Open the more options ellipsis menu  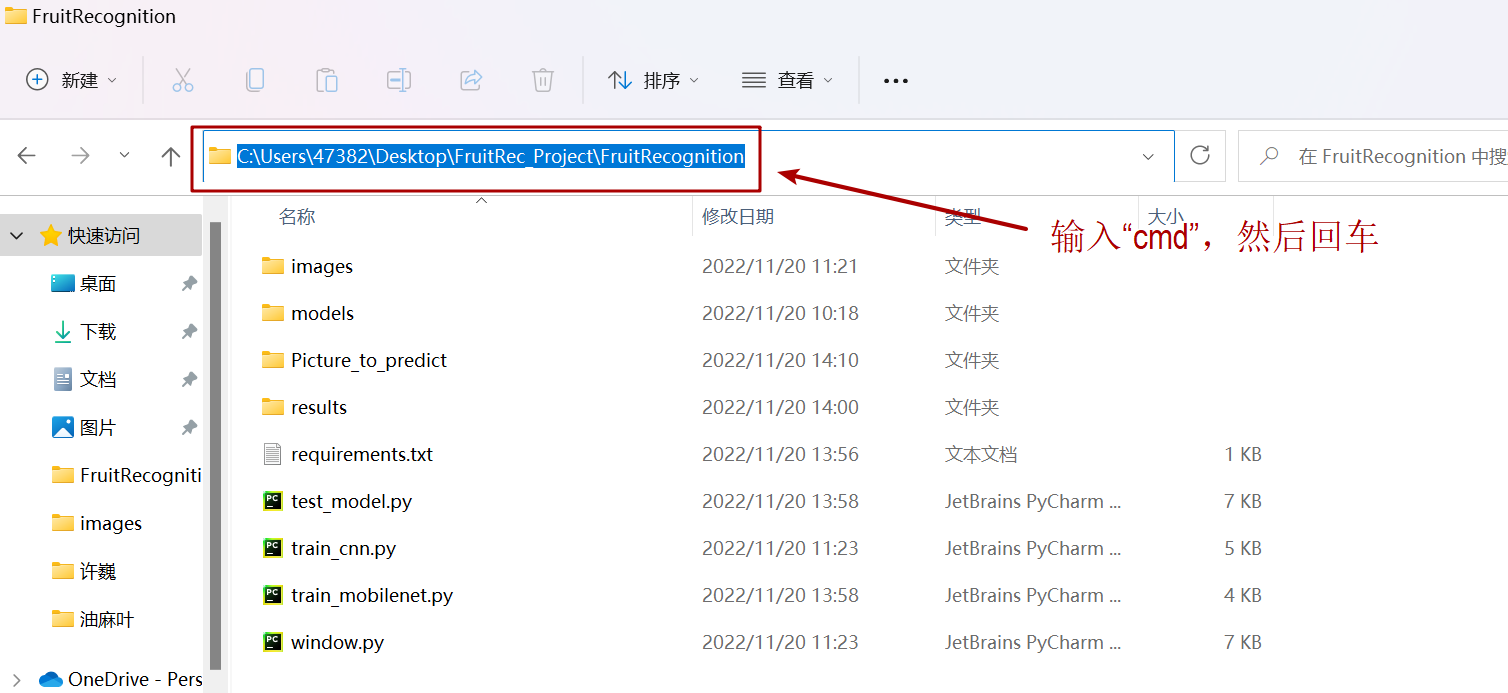[x=896, y=81]
